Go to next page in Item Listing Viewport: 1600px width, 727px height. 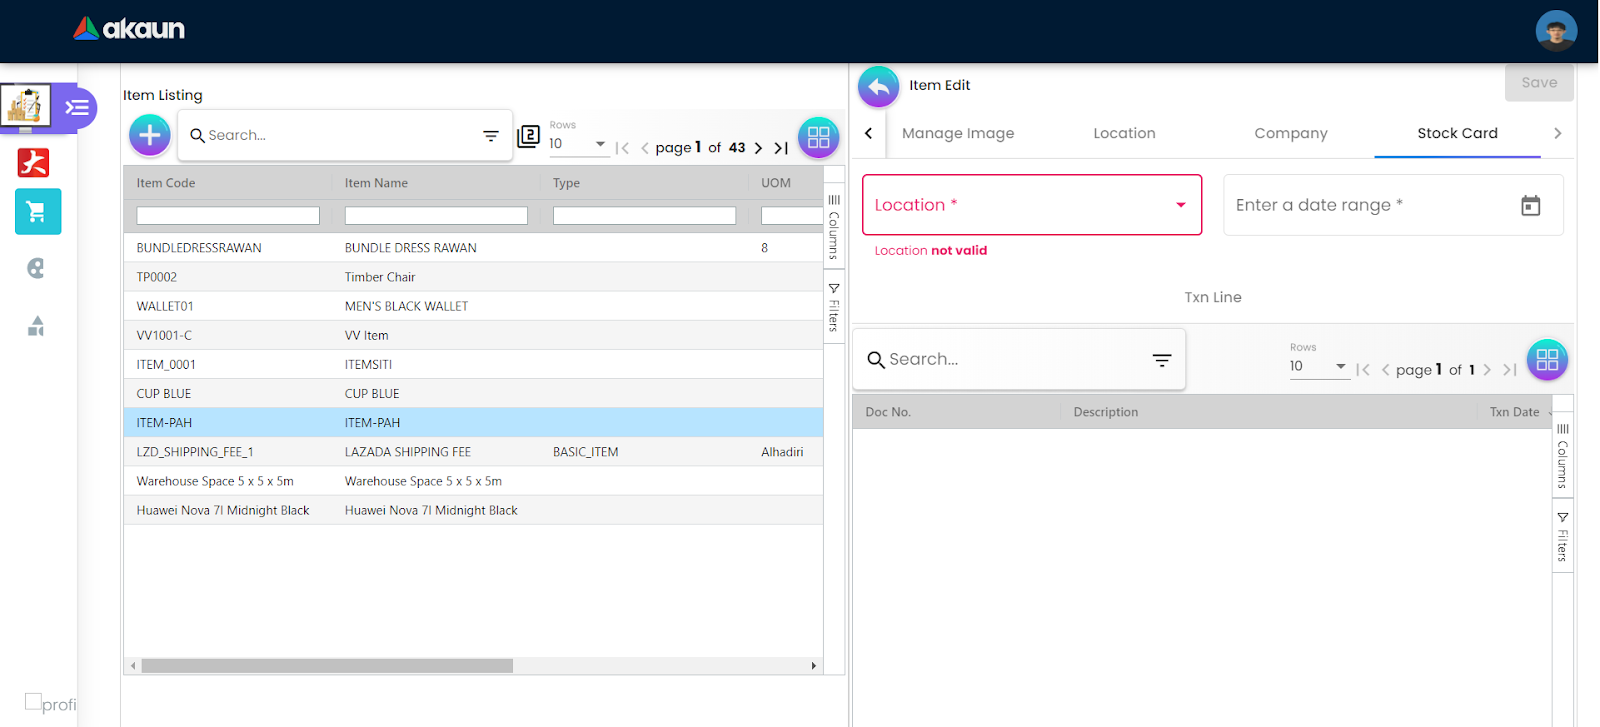coord(758,148)
